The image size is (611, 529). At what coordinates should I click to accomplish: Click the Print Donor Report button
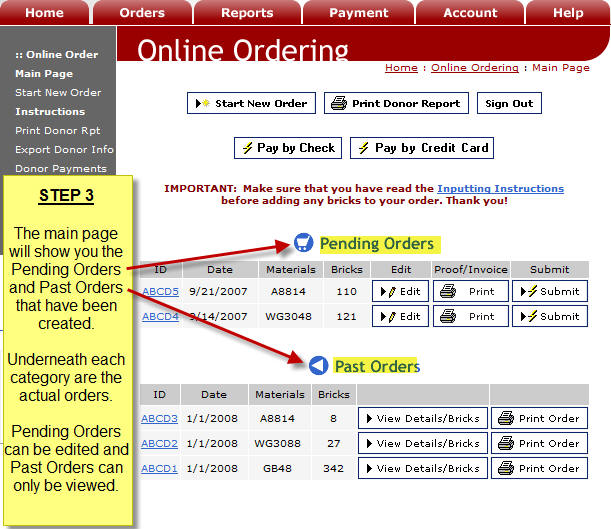(398, 103)
